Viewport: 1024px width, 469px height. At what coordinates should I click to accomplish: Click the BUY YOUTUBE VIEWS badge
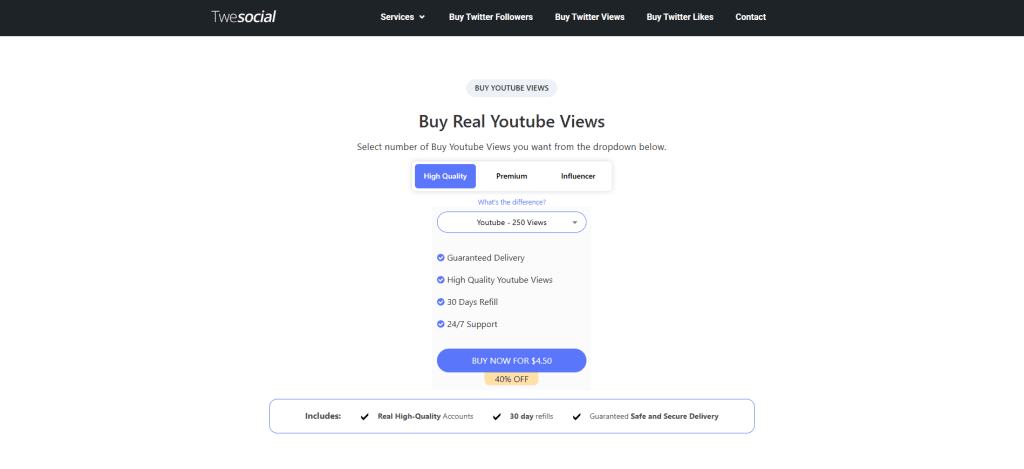tap(511, 88)
